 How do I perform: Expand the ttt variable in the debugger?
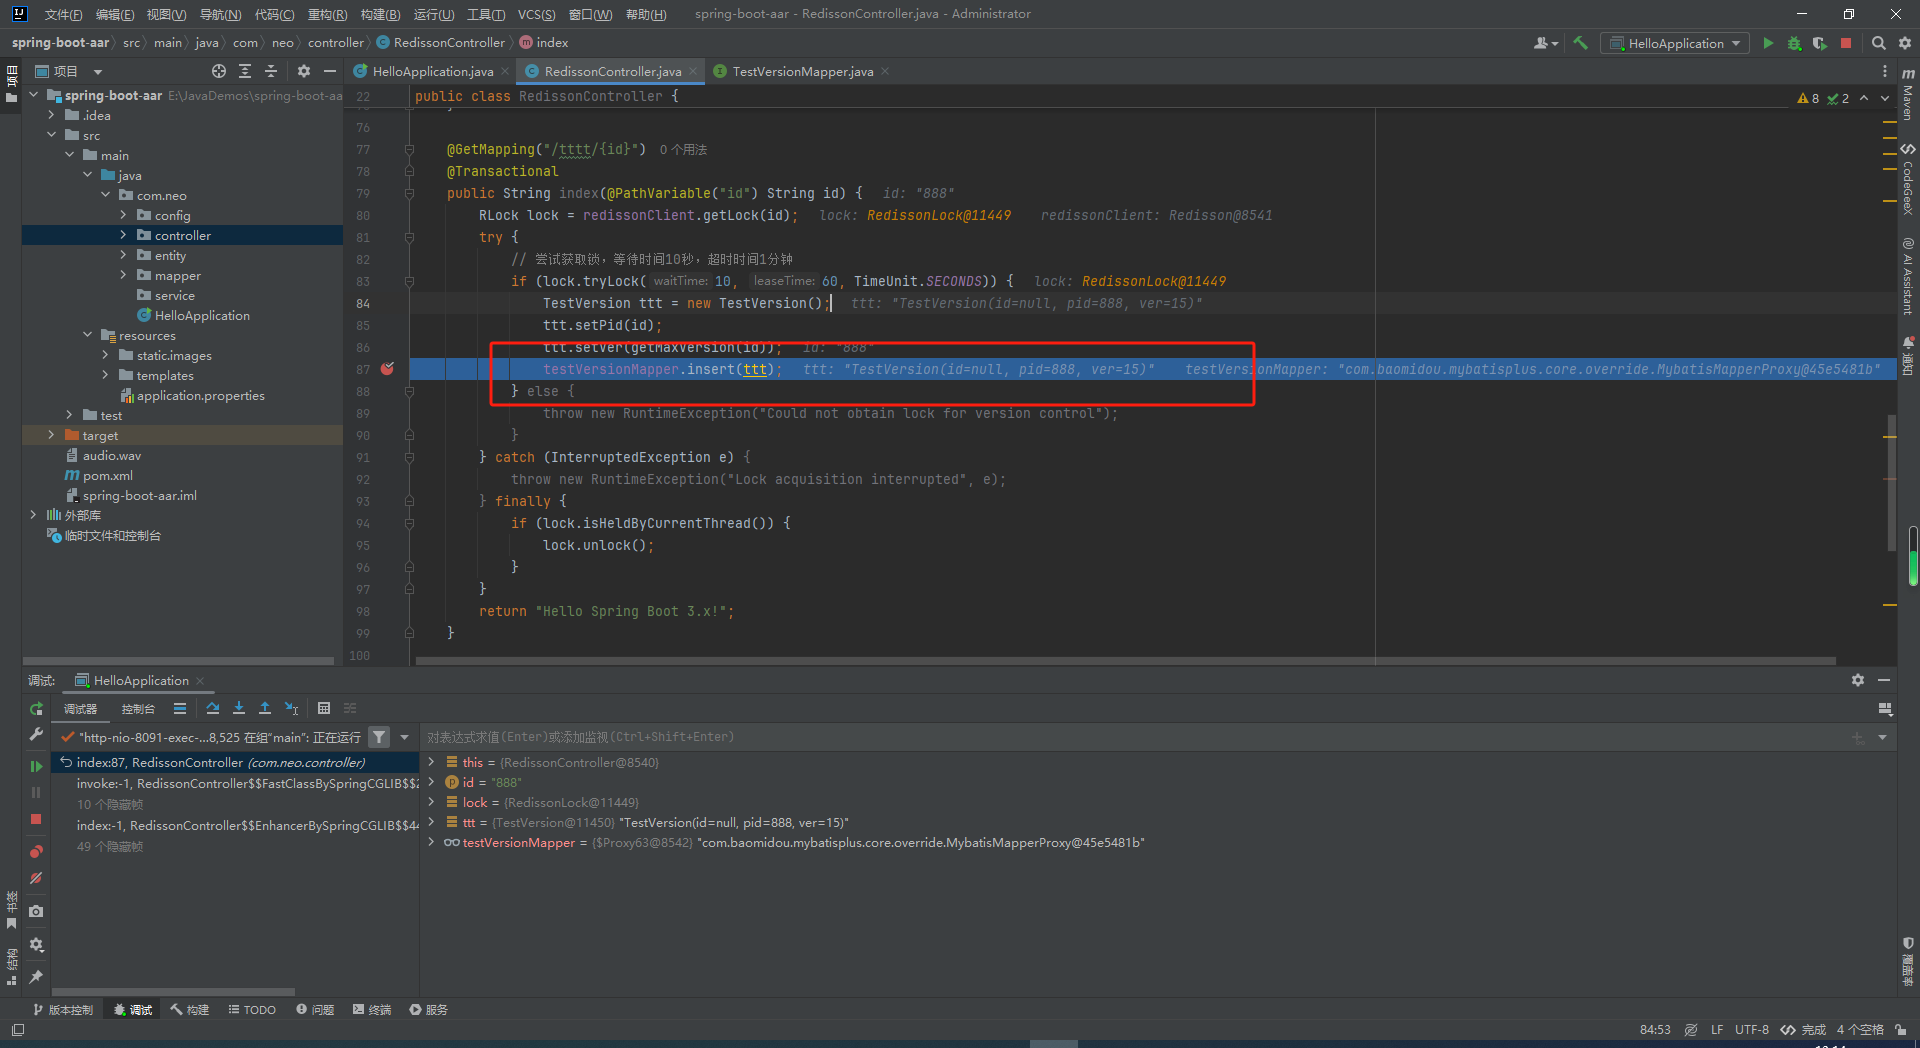(431, 822)
